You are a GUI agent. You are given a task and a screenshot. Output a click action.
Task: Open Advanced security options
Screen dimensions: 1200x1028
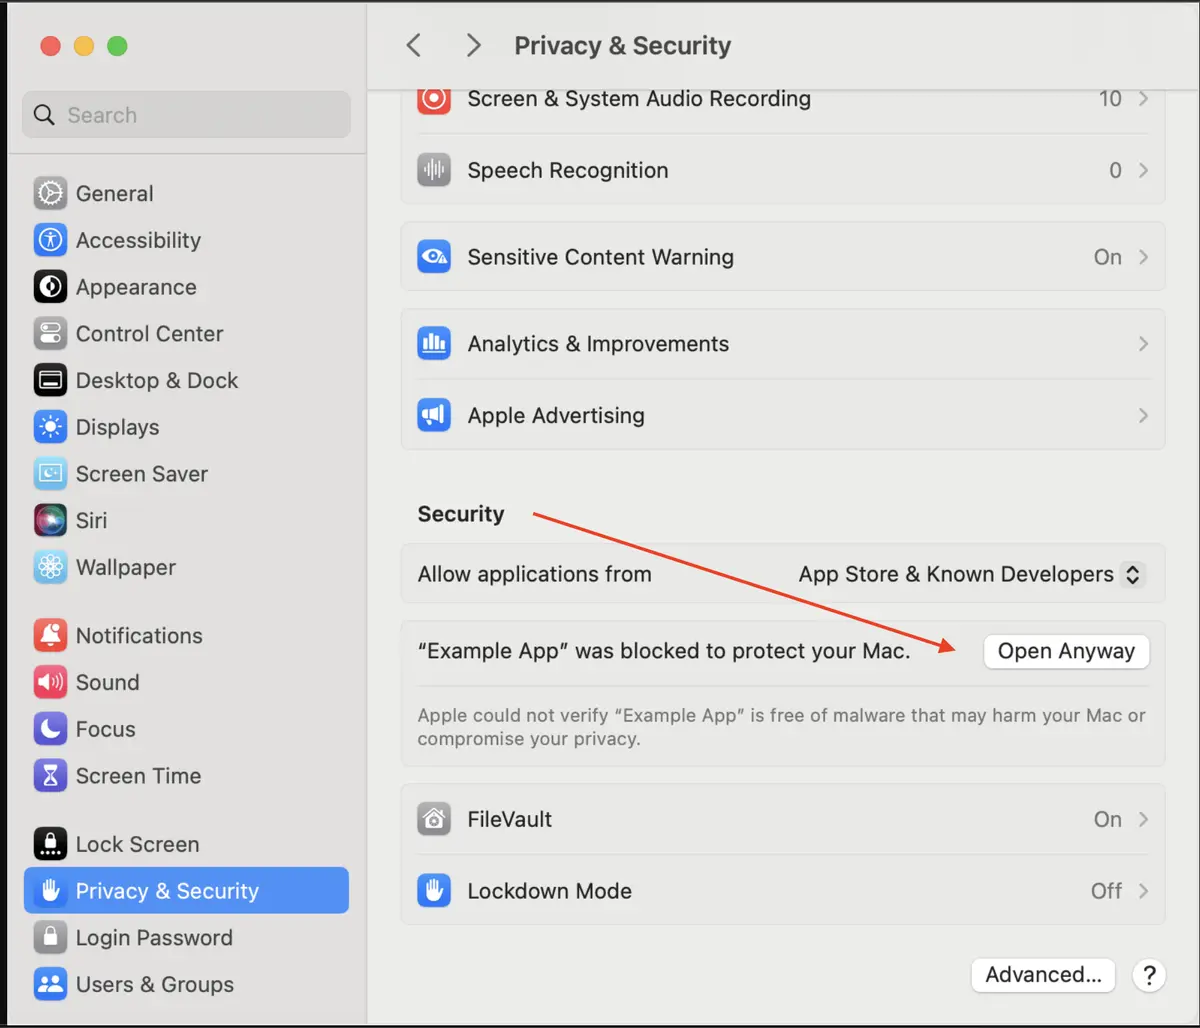click(x=1043, y=975)
